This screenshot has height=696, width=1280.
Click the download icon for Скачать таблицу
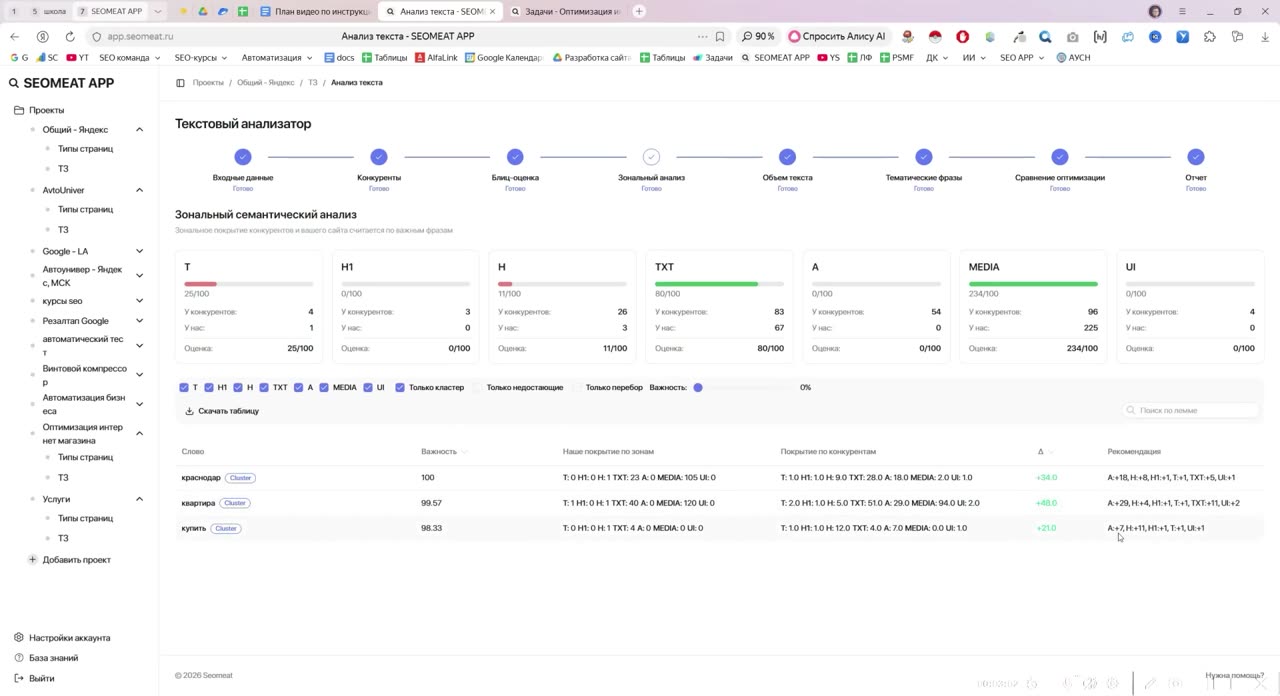[189, 411]
